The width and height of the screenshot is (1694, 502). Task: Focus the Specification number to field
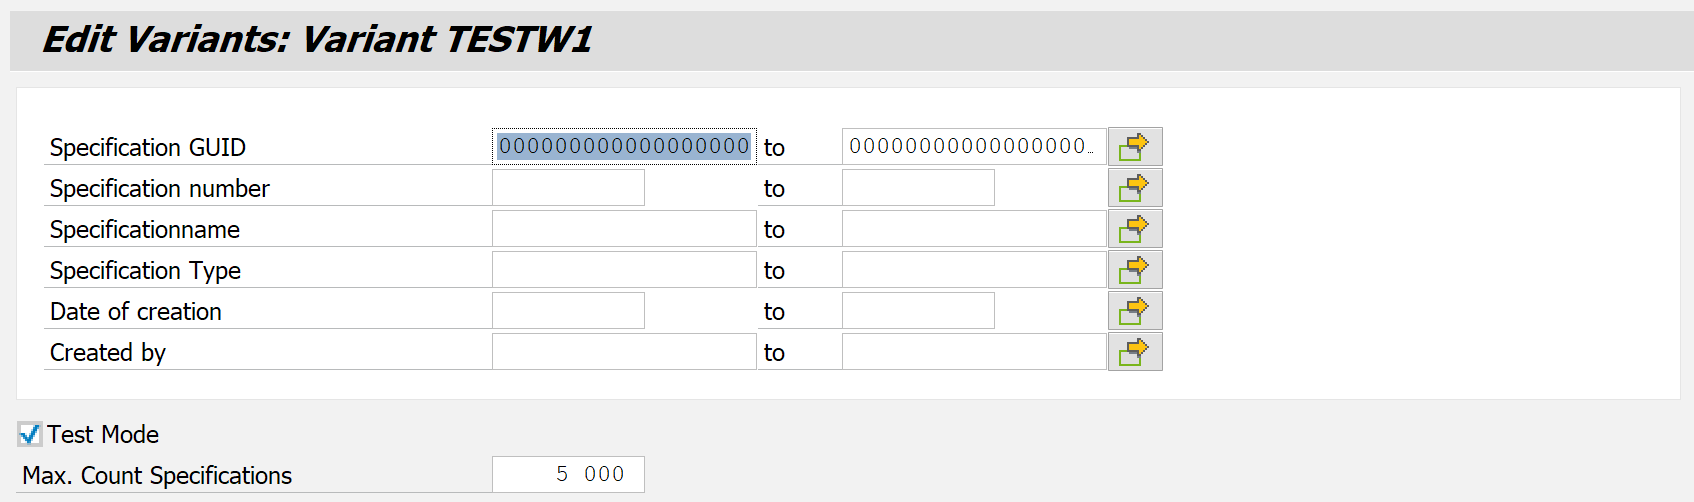[x=918, y=188]
